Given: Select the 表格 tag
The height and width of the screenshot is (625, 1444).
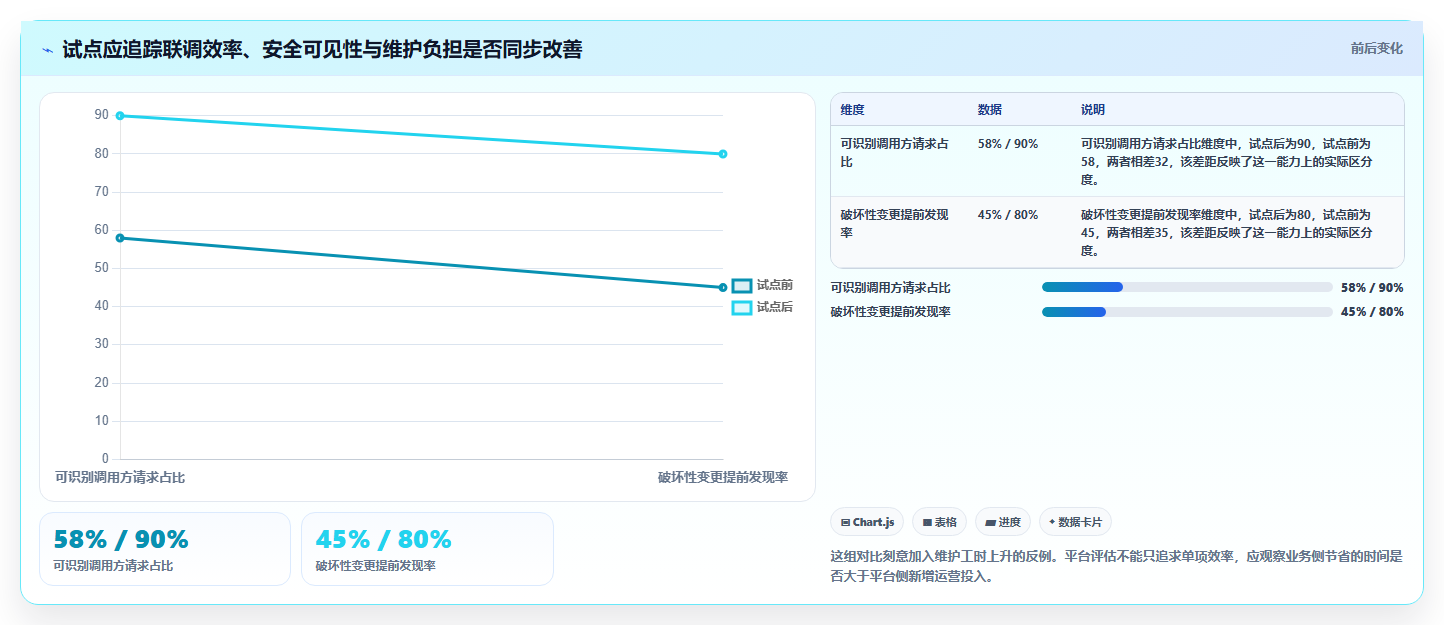Looking at the screenshot, I should [x=939, y=522].
